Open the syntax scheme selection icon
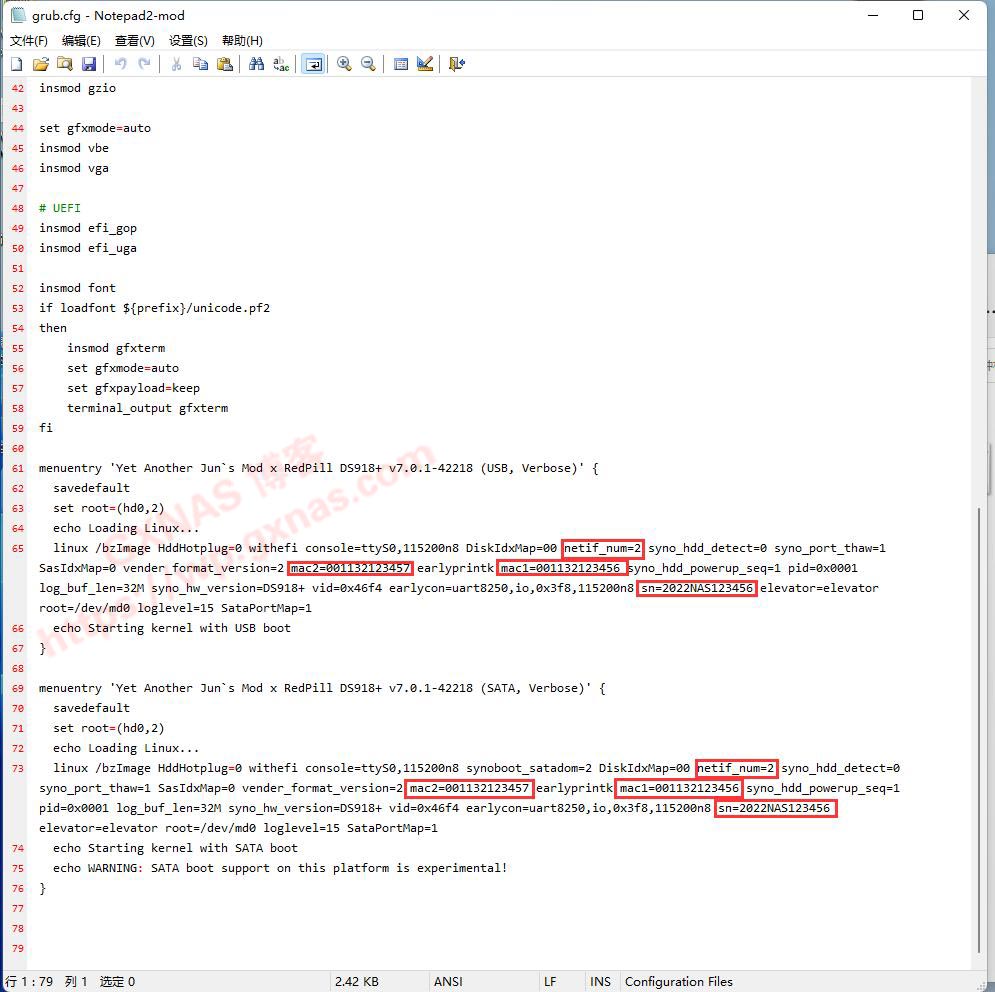 tap(401, 64)
